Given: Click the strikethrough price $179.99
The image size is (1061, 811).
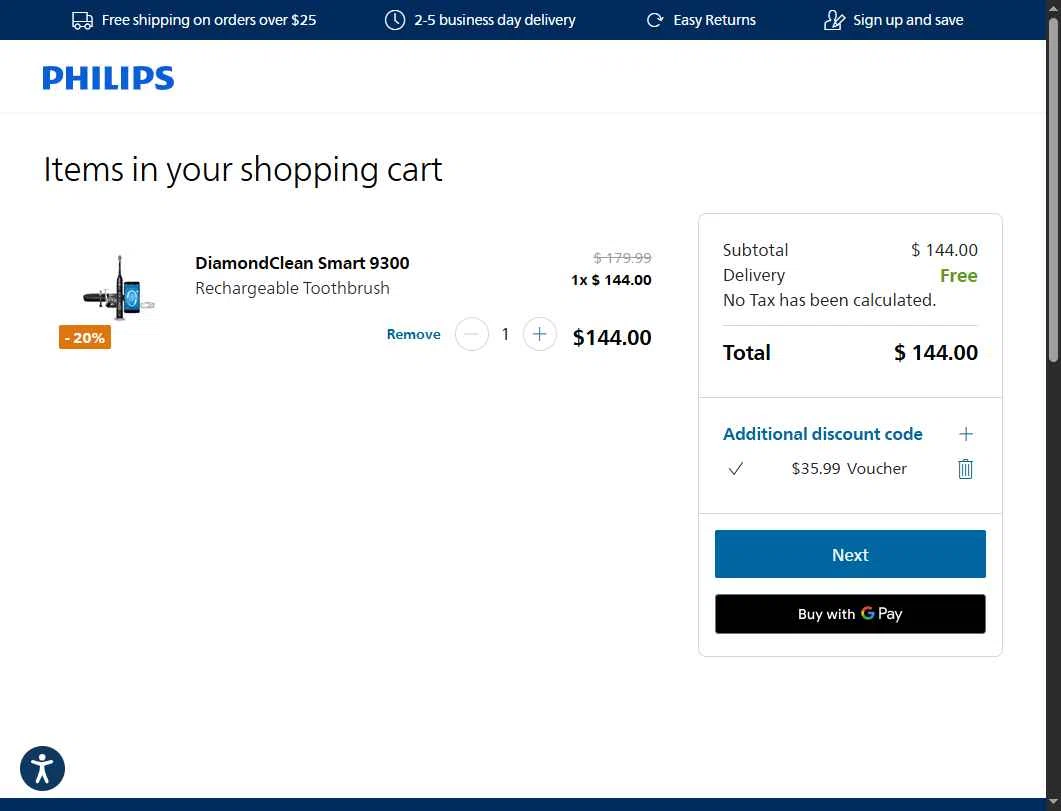Looking at the screenshot, I should coord(622,258).
